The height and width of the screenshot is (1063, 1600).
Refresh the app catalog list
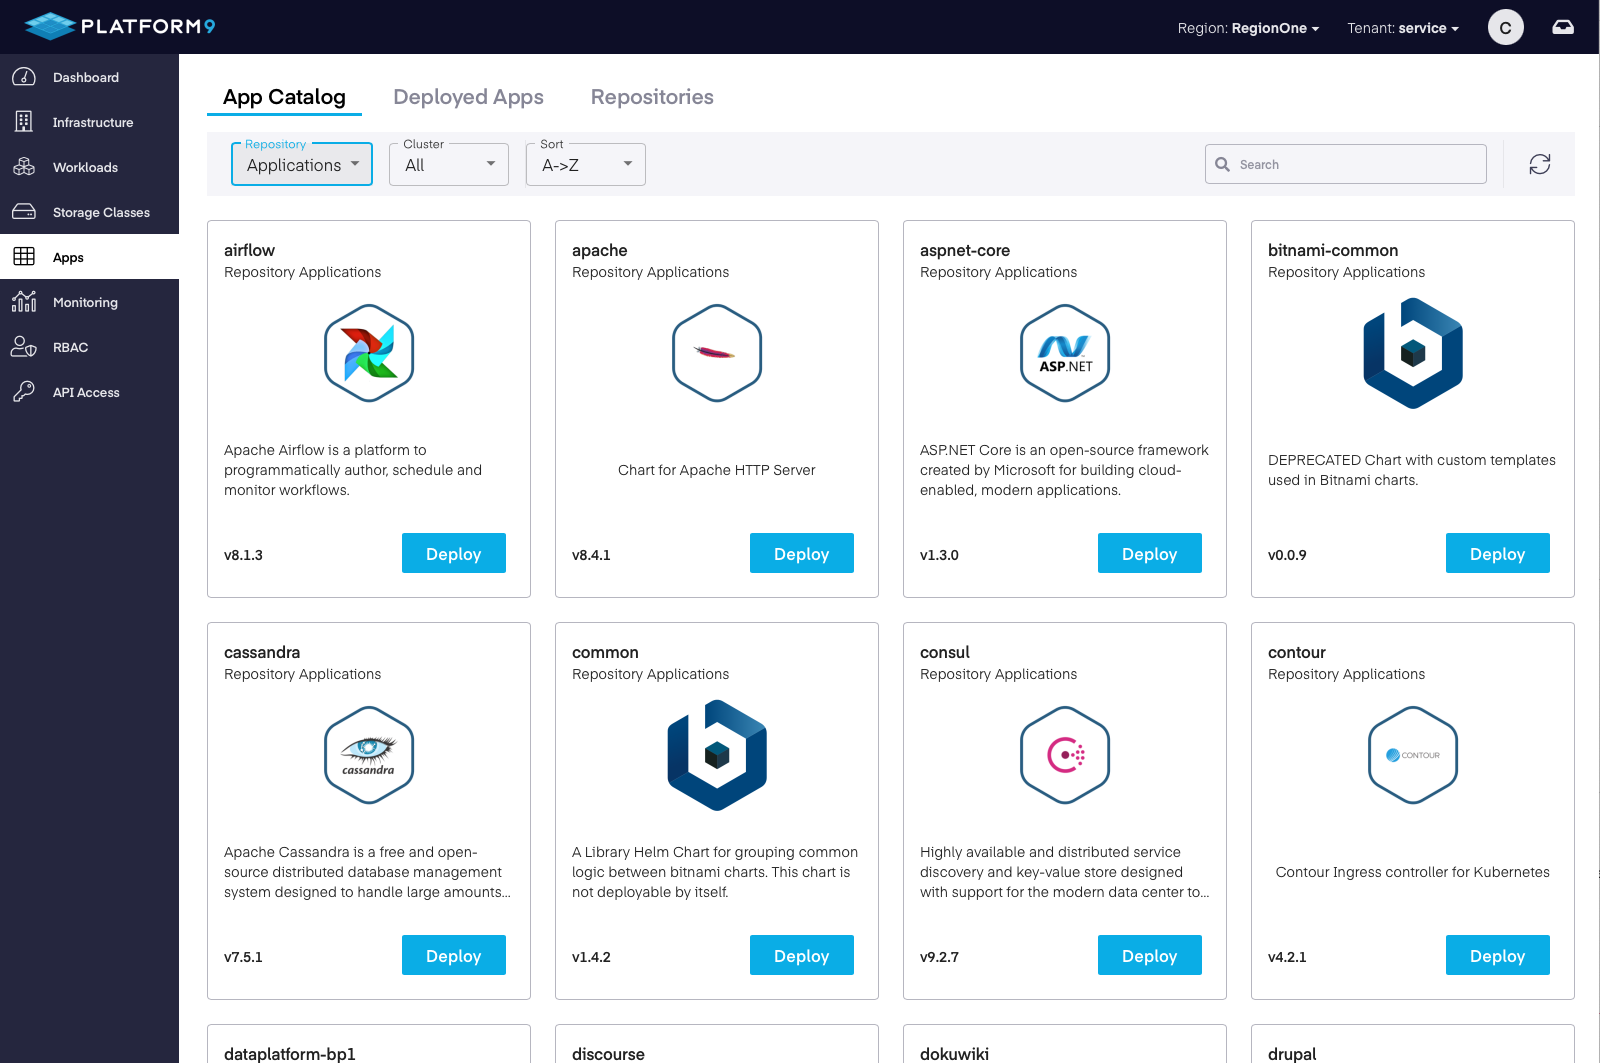(x=1539, y=163)
